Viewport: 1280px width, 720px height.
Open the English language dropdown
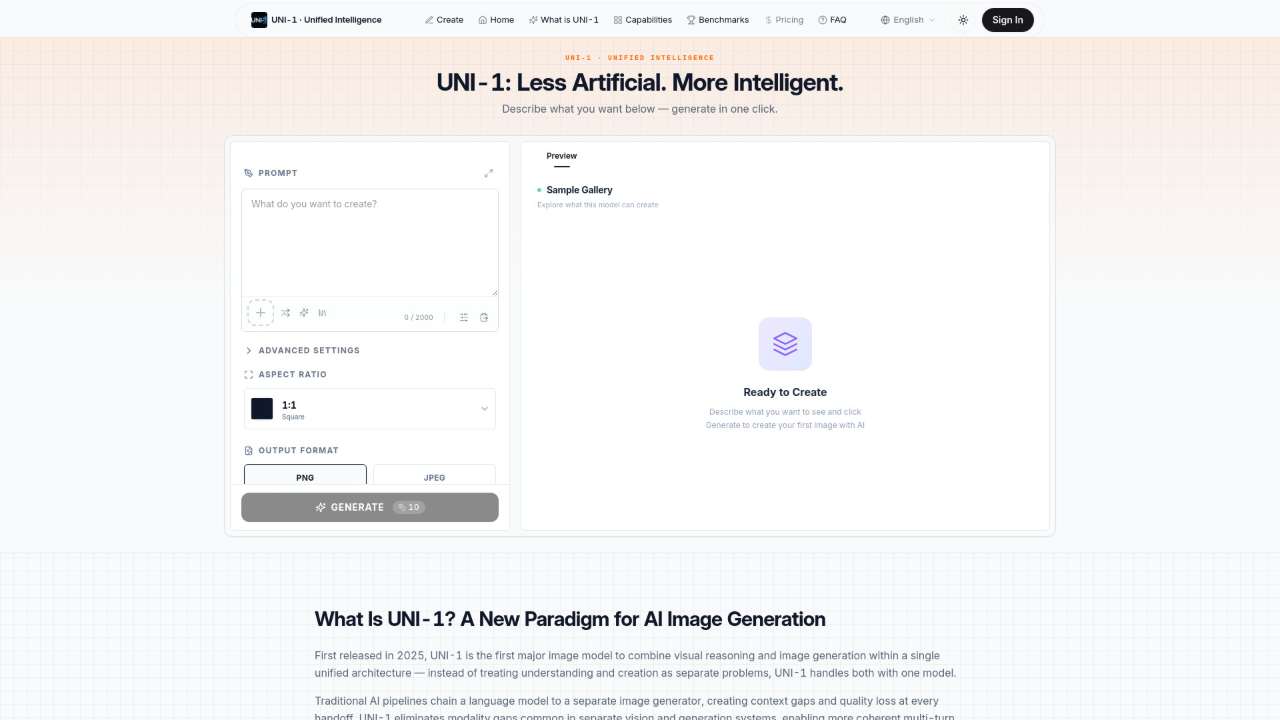click(x=908, y=20)
